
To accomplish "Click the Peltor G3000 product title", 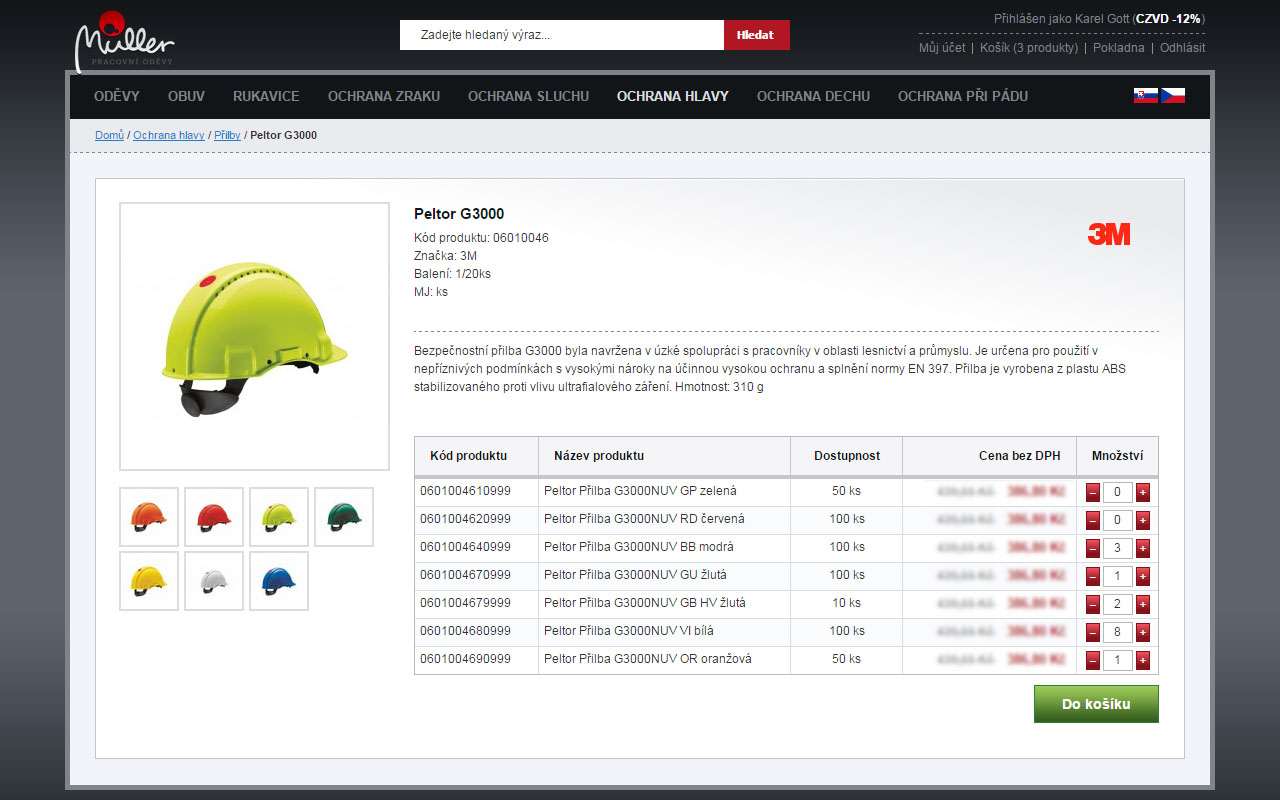I will coord(459,214).
